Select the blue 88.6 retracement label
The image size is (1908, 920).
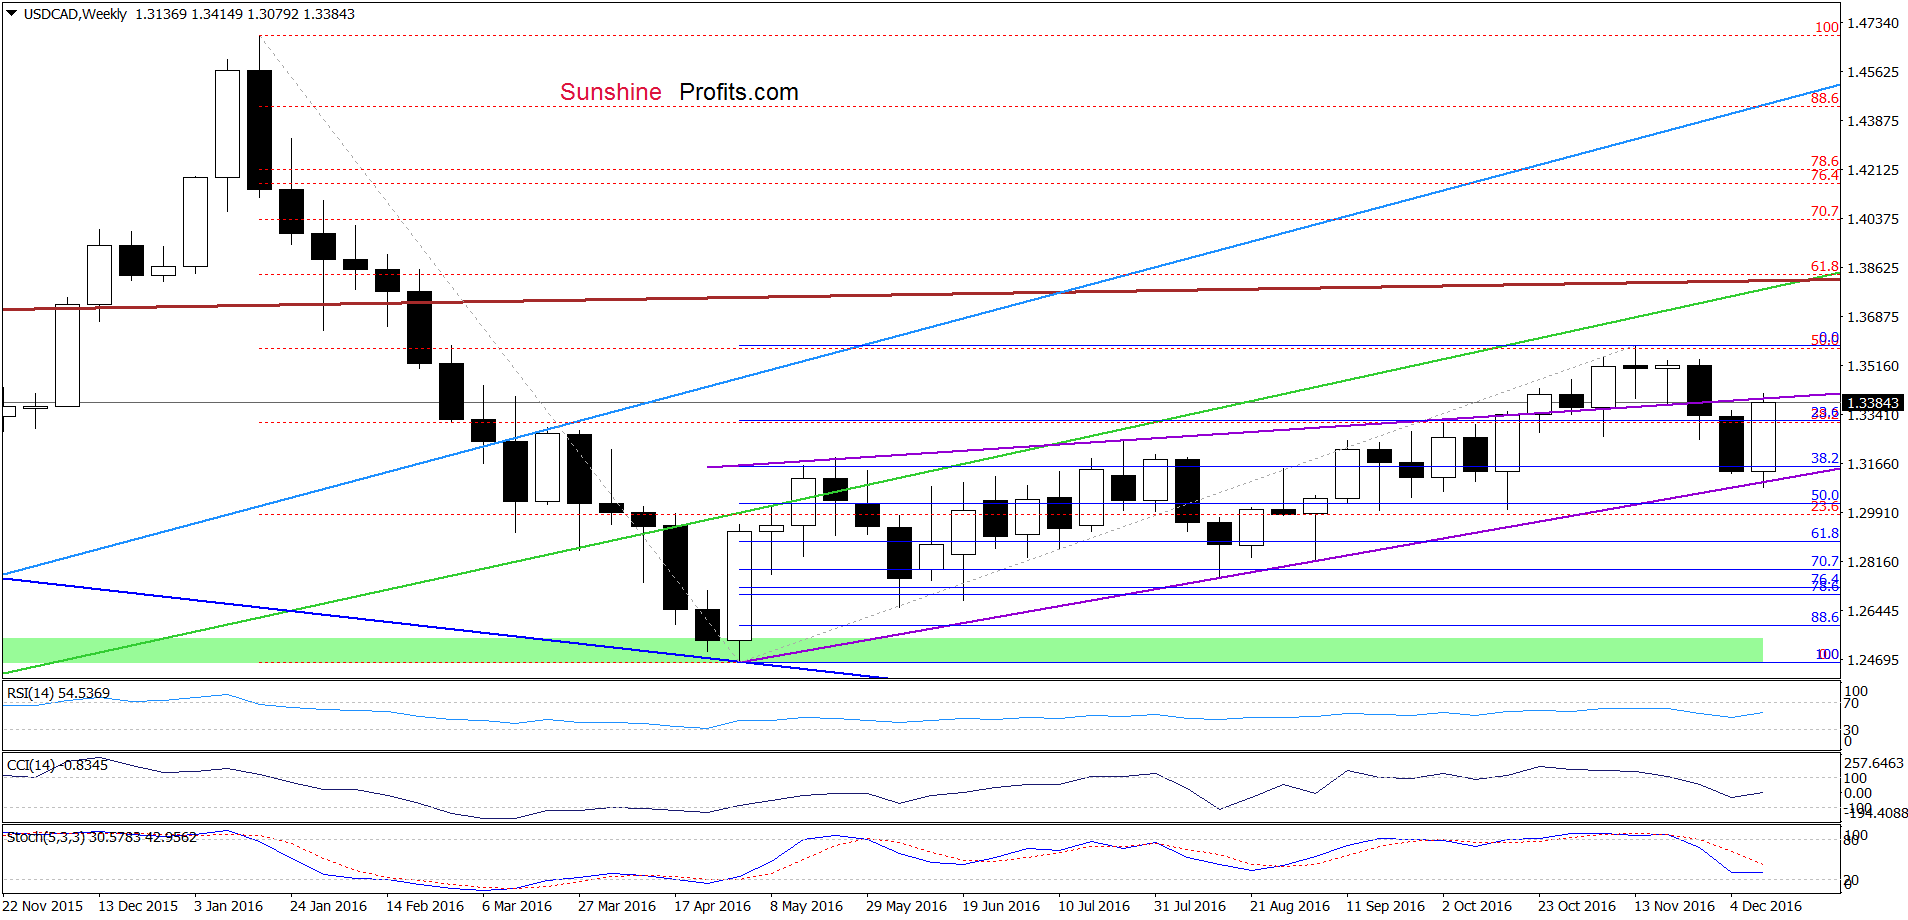1824,618
